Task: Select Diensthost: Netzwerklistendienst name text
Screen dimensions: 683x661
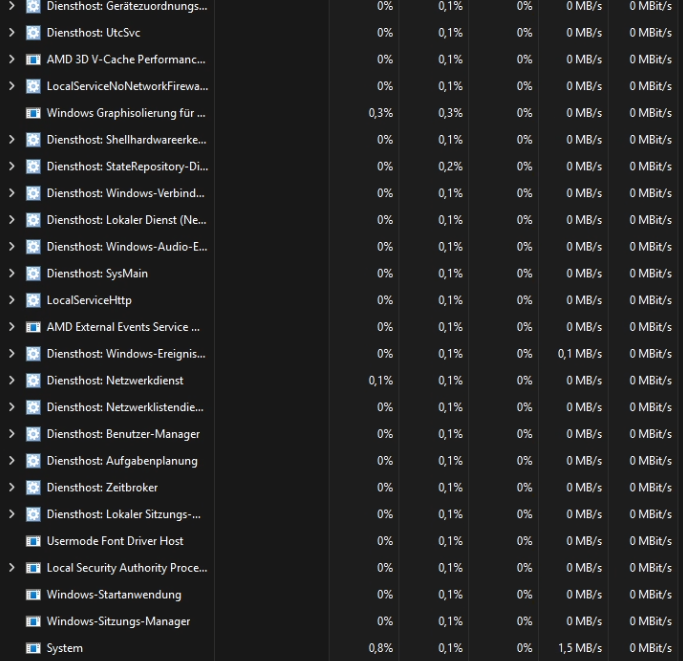Action: pos(125,407)
